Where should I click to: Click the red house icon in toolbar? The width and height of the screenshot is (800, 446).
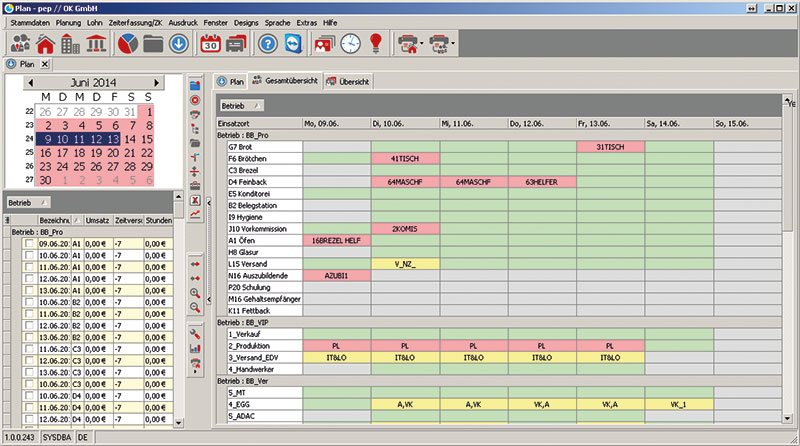click(x=45, y=44)
